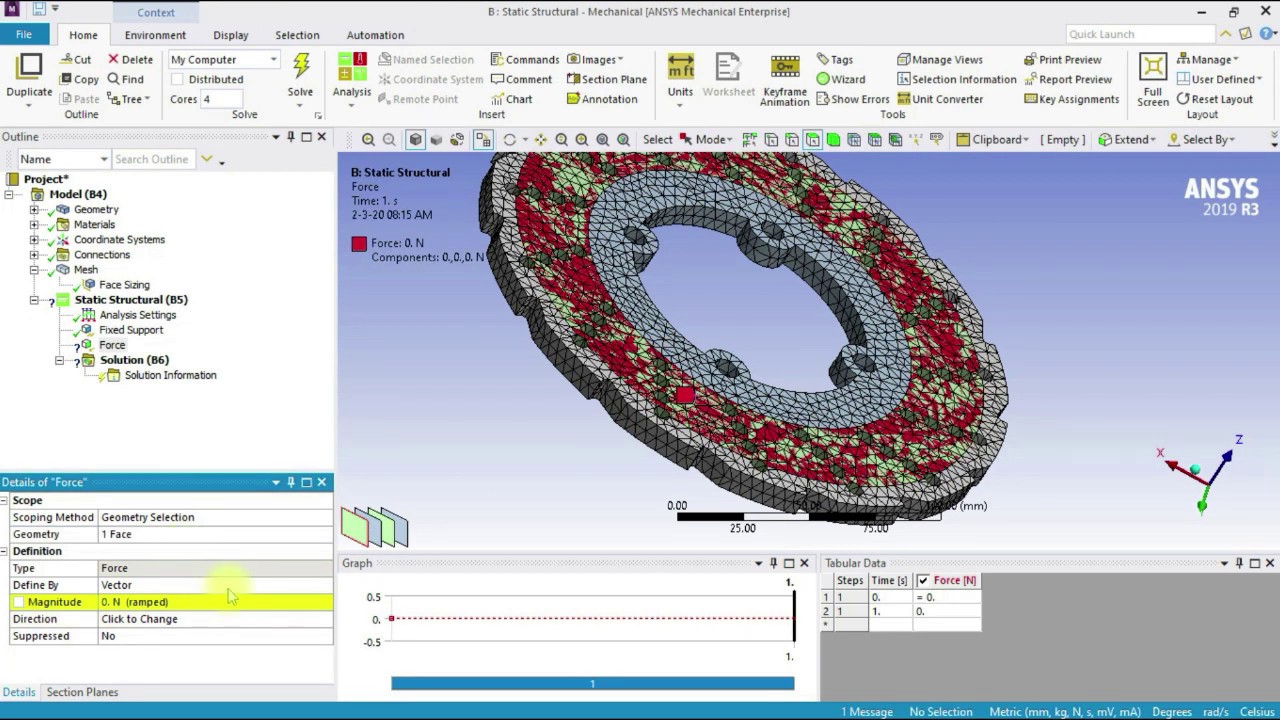The width and height of the screenshot is (1280, 720).
Task: Switch to the Automation tab
Action: [375, 35]
